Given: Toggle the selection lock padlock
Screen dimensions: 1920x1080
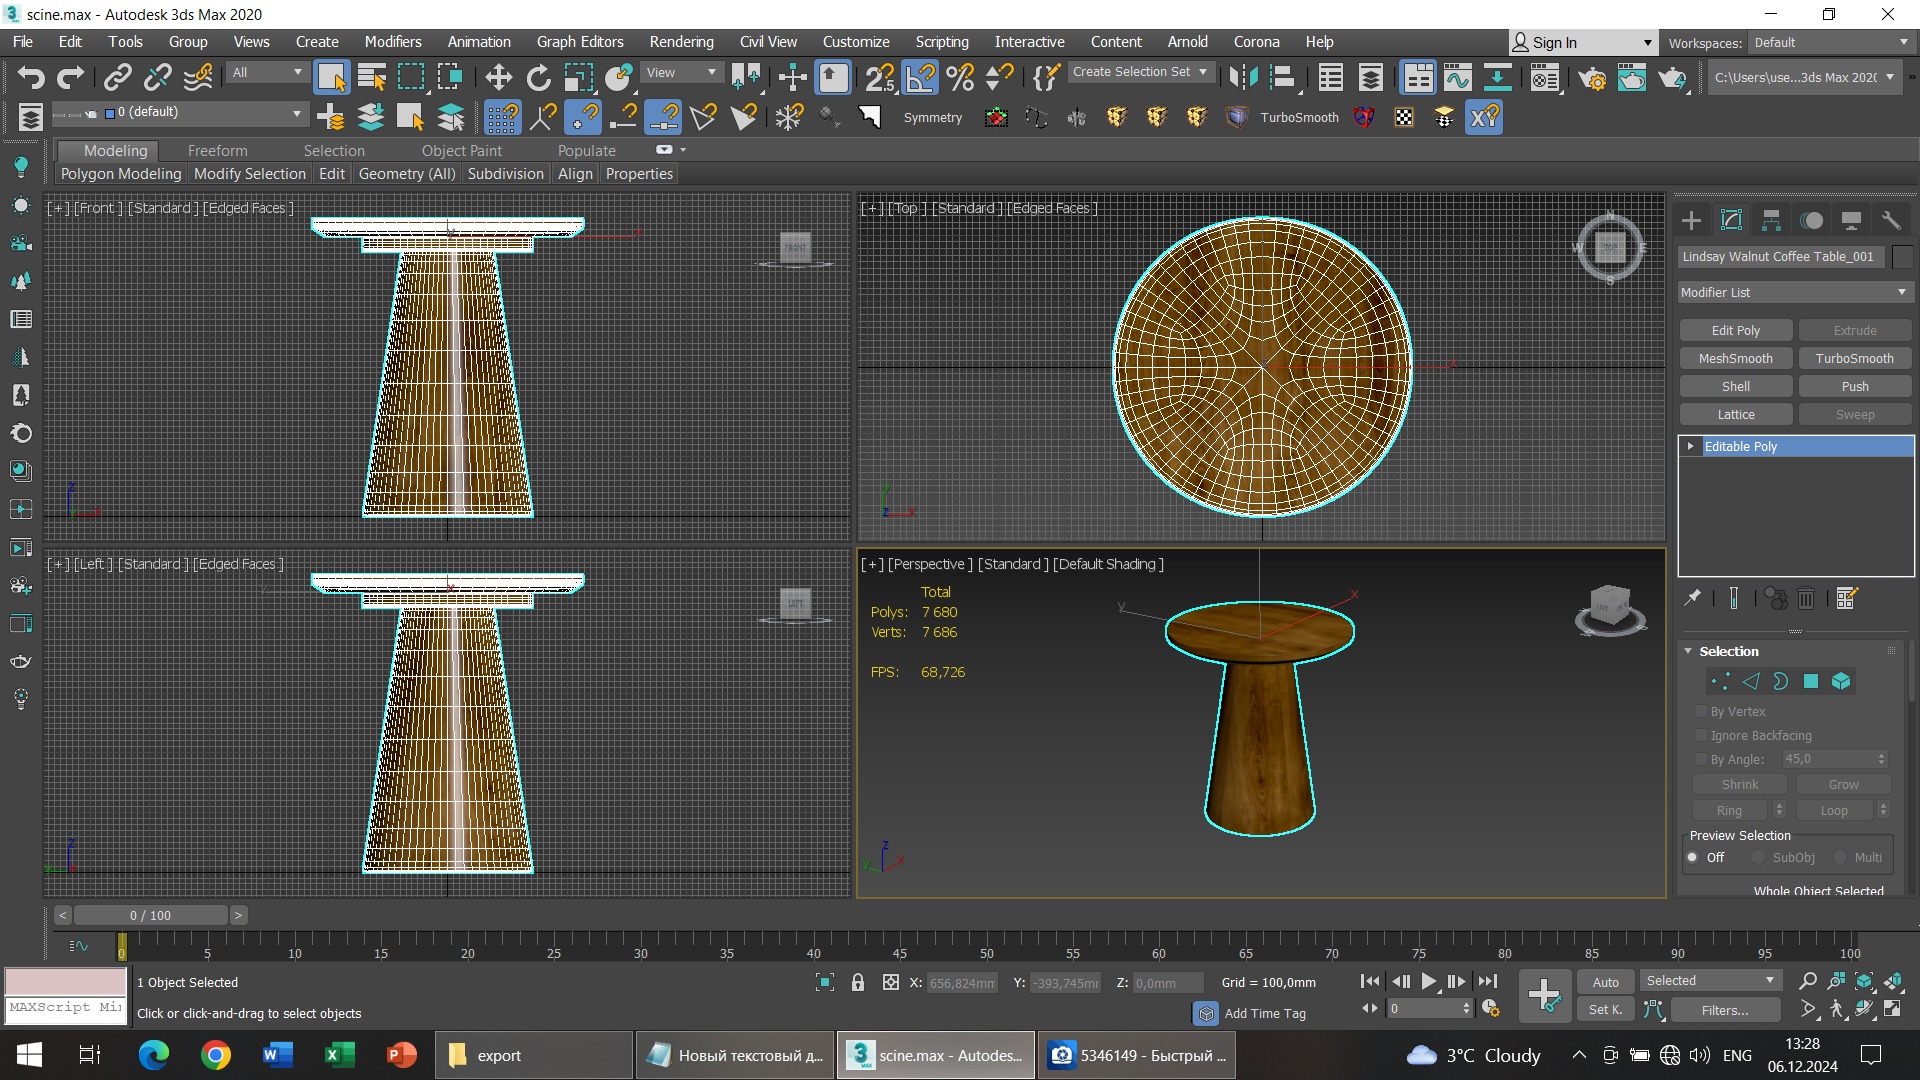Looking at the screenshot, I should (857, 982).
